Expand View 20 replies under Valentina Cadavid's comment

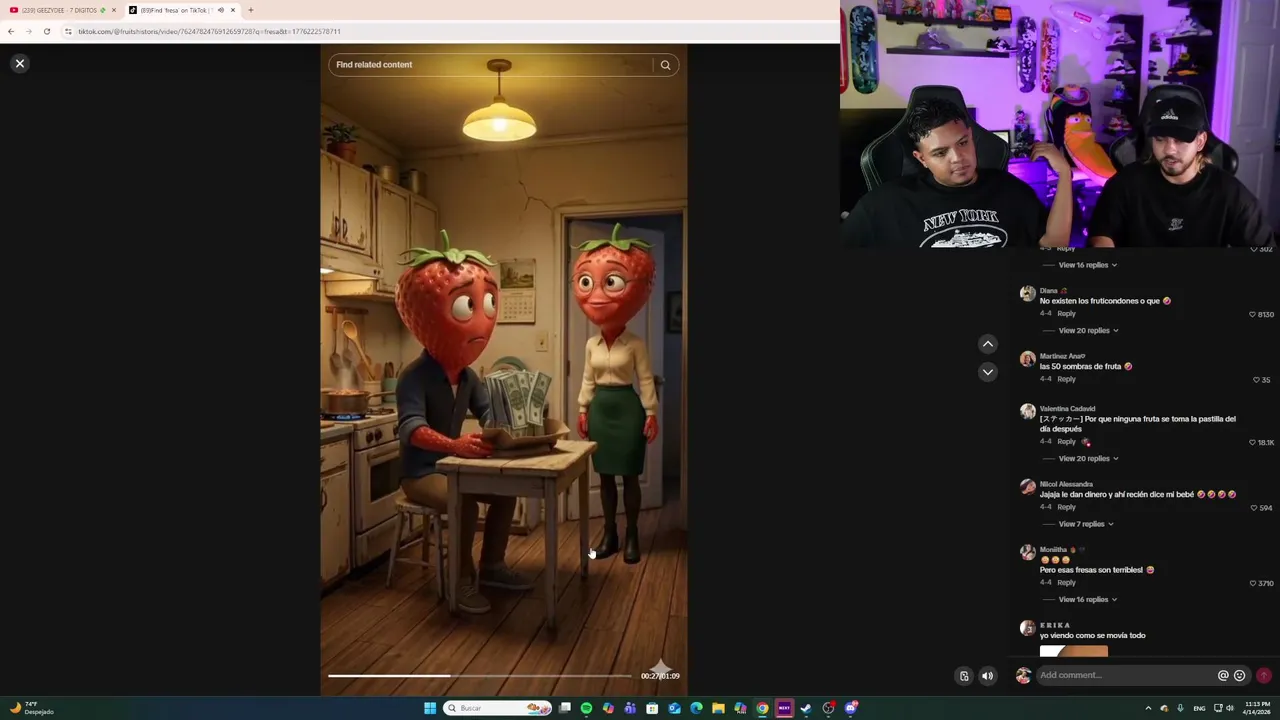pos(1088,459)
